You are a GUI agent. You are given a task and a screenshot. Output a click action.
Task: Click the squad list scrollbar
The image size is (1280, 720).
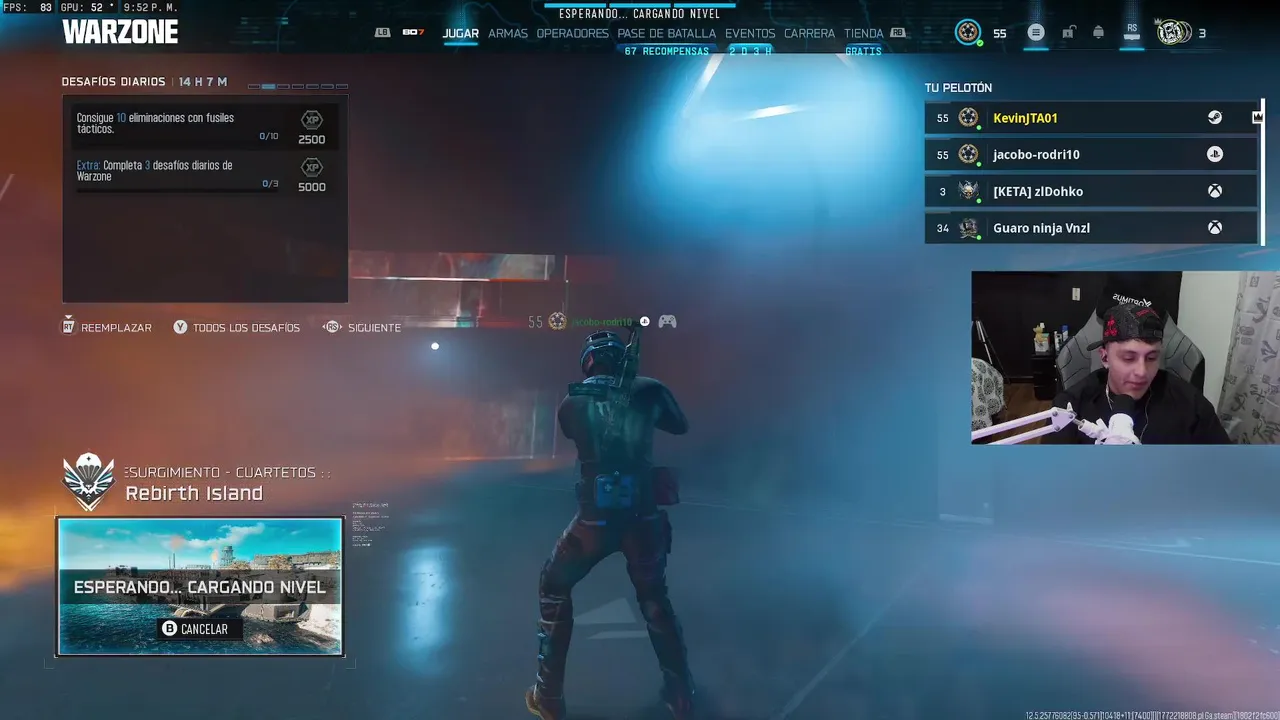pos(1262,172)
